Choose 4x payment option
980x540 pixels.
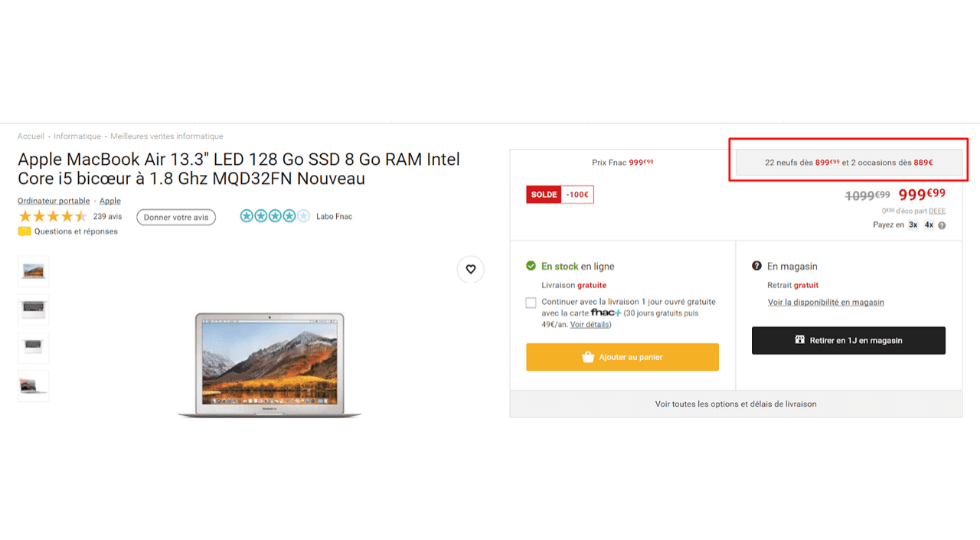pyautogui.click(x=929, y=225)
